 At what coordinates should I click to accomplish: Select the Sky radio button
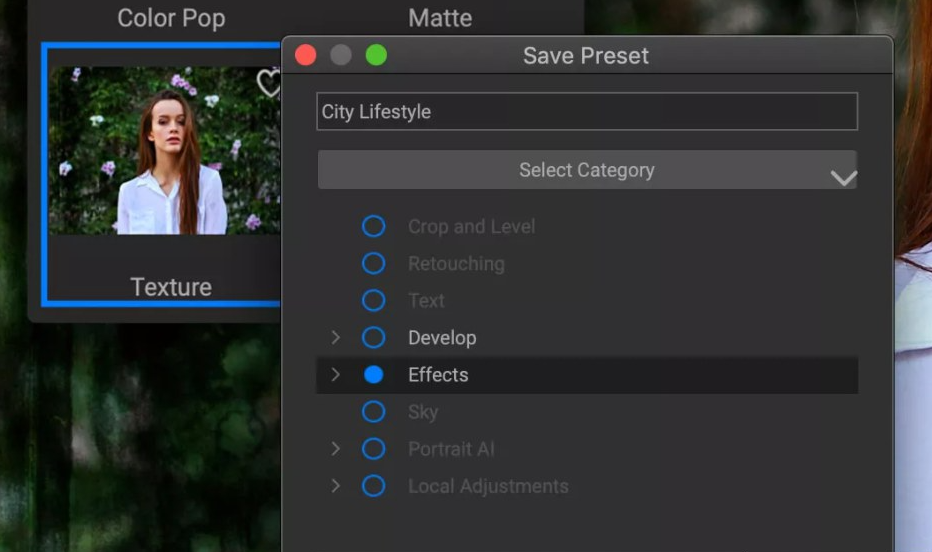point(373,412)
